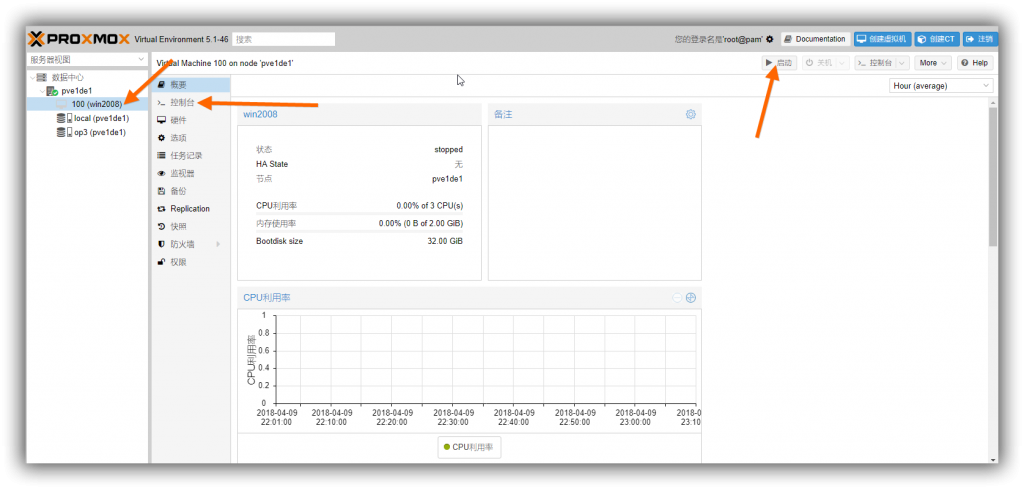Click the 创建虚拟机 button
Screen dimensions: 1024x489
[882, 39]
